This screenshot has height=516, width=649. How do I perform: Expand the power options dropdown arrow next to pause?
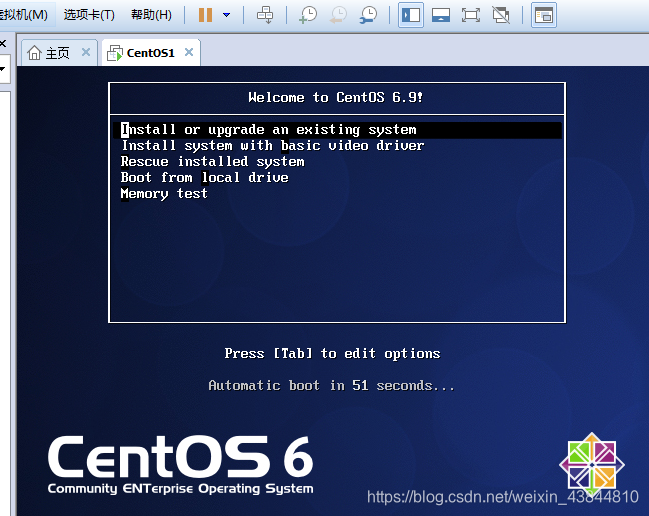[x=226, y=15]
